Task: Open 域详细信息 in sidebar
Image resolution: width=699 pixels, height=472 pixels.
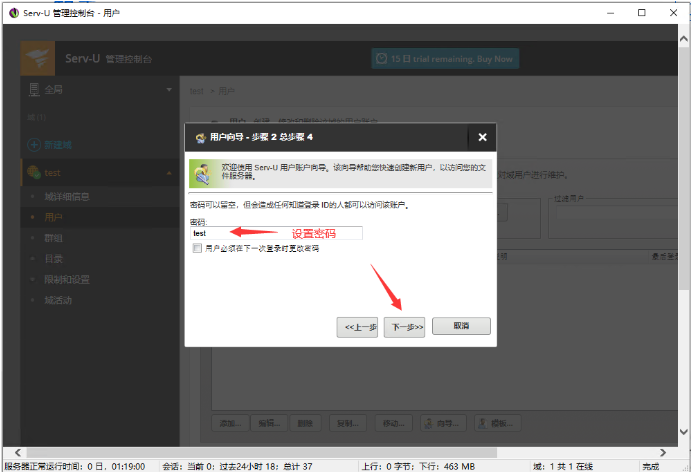Action: (x=67, y=197)
